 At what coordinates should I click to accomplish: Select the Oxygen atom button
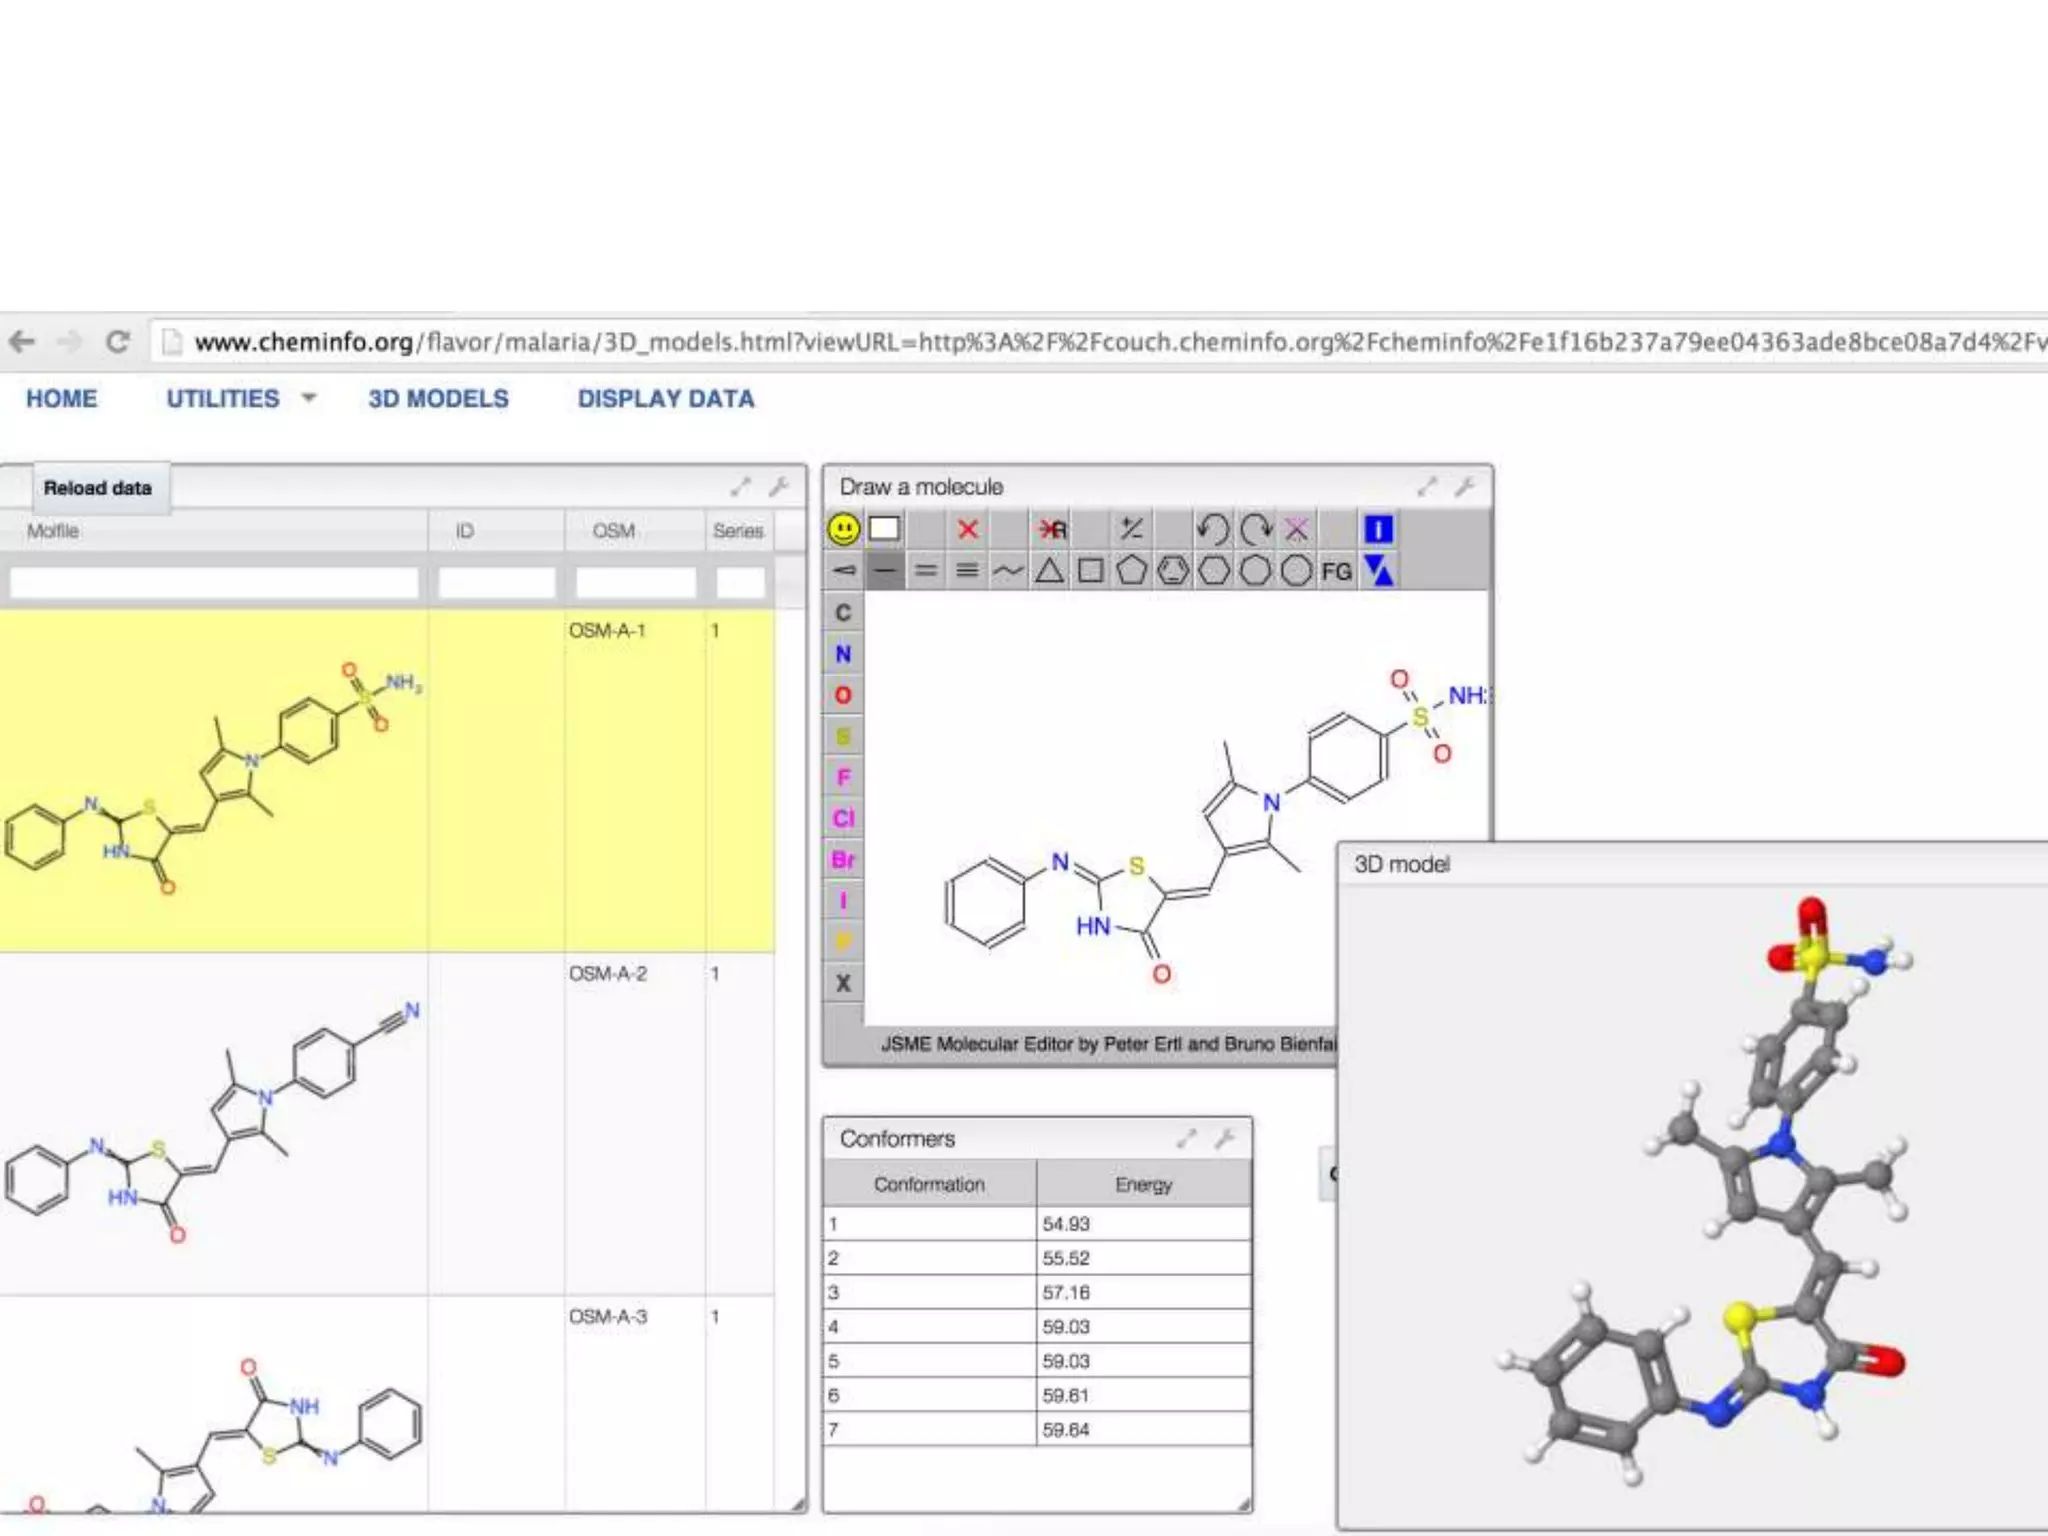(x=843, y=695)
